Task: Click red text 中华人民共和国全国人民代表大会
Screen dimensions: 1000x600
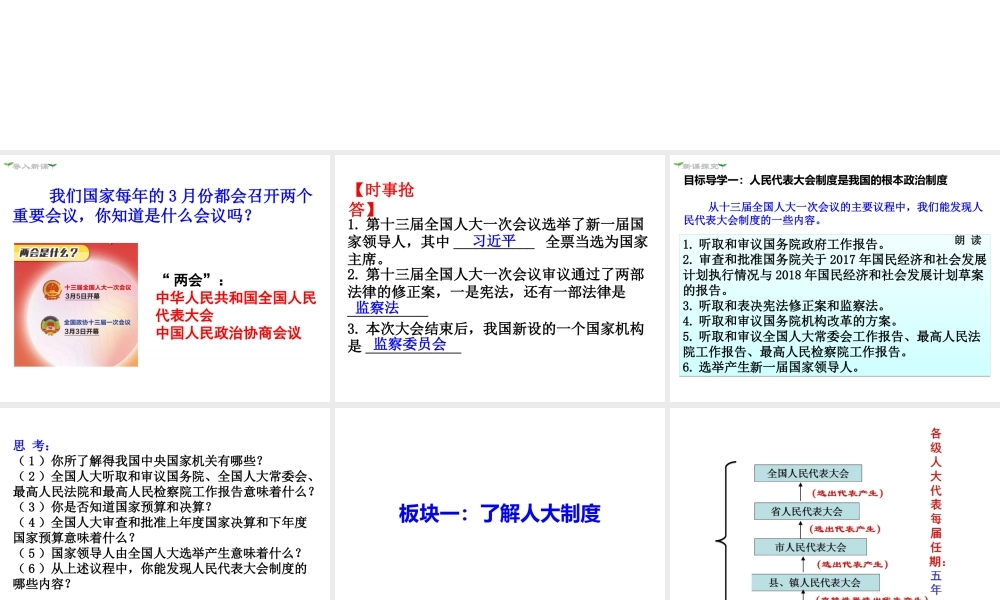Action: [235, 306]
